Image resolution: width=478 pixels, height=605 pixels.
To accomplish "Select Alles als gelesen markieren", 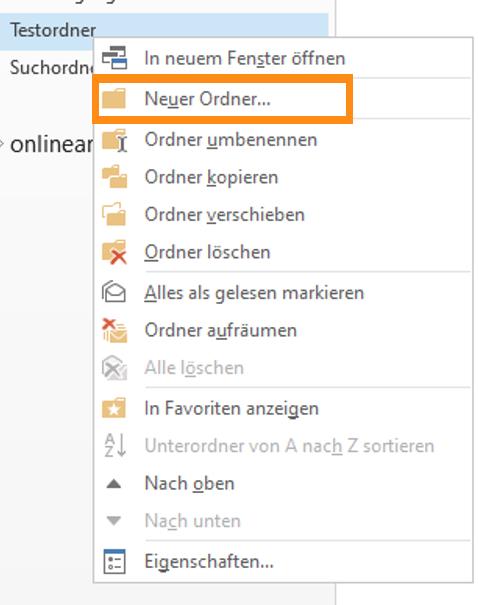I will pos(283,292).
